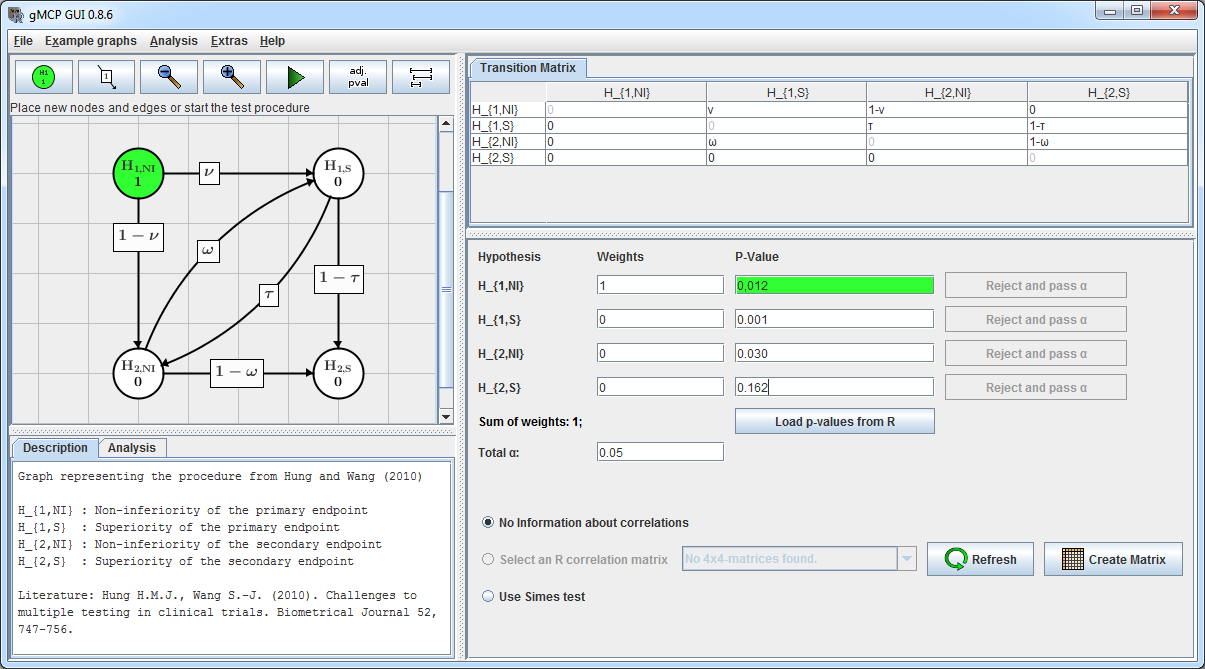This screenshot has height=669, width=1205.
Task: Click the zoom in magnifier icon
Action: 232,77
